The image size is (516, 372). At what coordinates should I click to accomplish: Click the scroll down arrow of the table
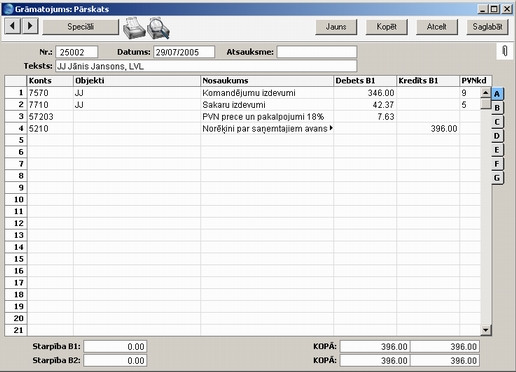tap(486, 330)
